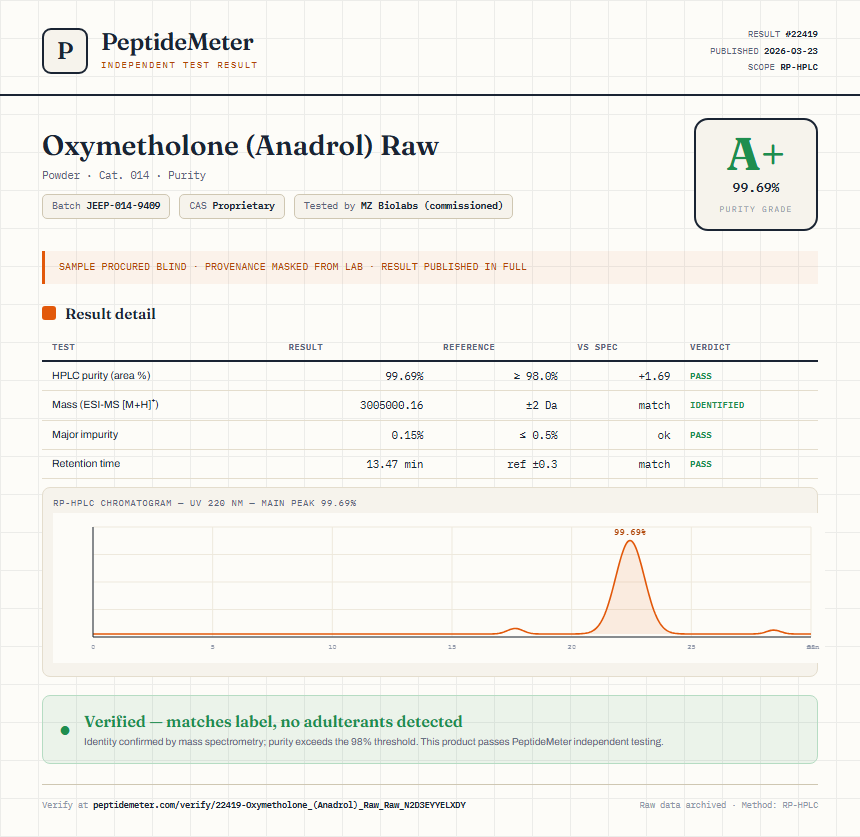This screenshot has height=837, width=860.
Task: Click PASS verdict in Retention time row
Action: click(700, 464)
